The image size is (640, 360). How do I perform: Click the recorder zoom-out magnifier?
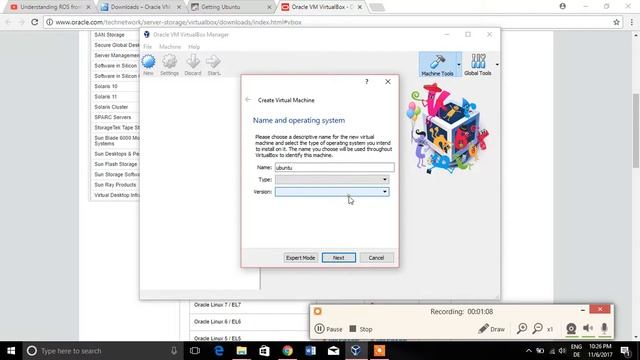tap(538, 329)
